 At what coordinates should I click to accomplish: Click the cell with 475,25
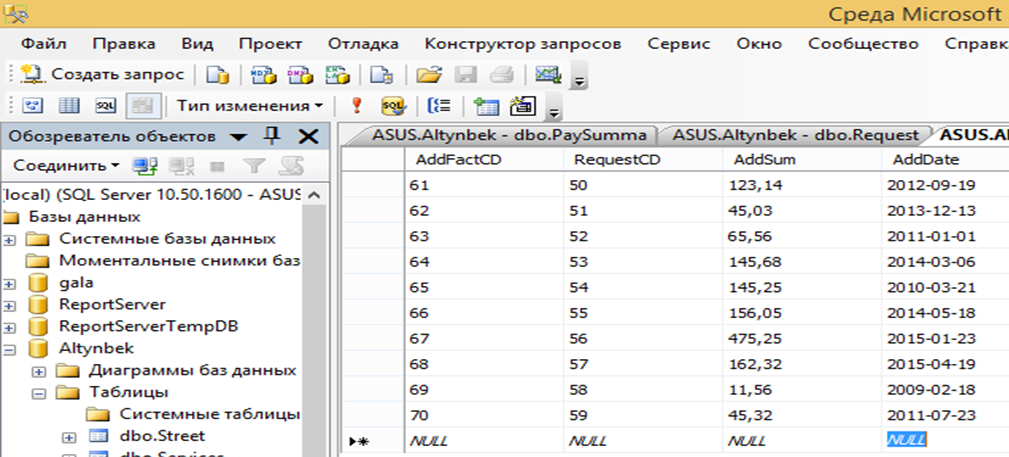(802, 339)
